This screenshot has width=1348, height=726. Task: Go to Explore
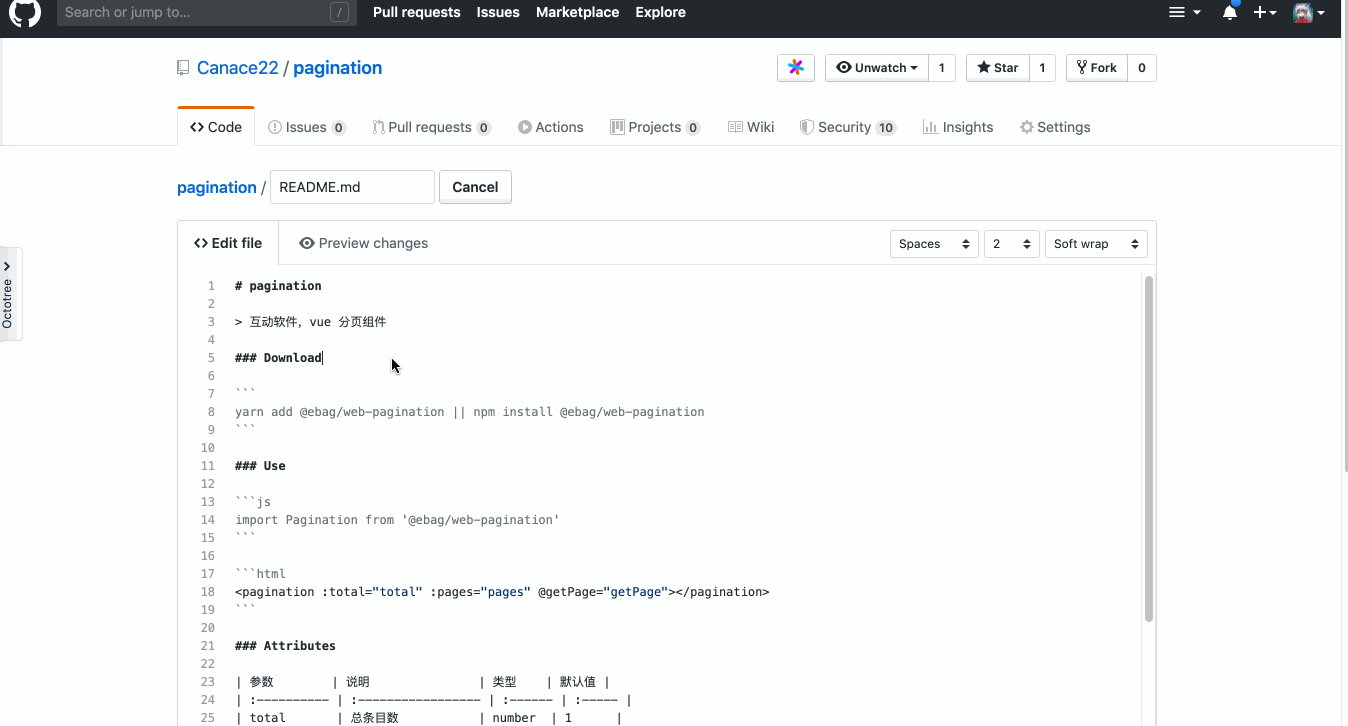[x=660, y=12]
